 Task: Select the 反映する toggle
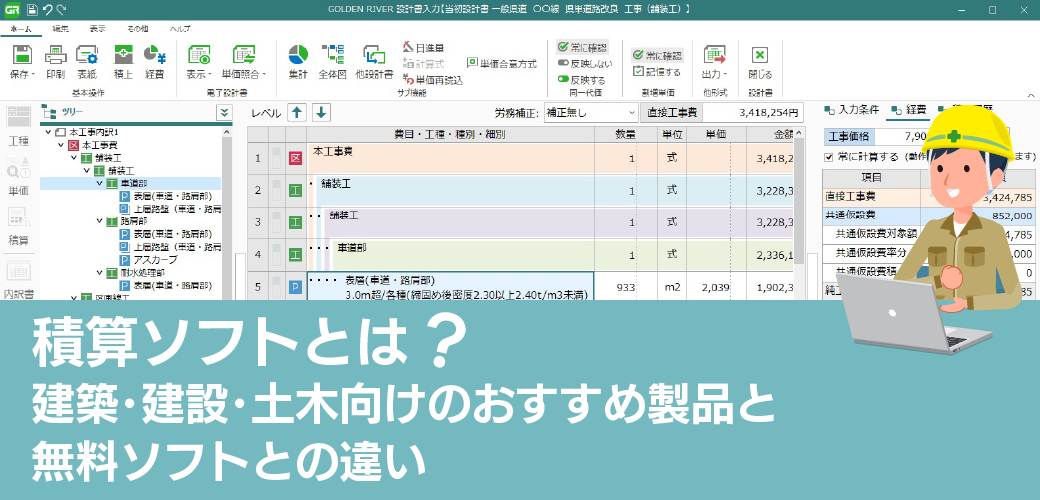(x=581, y=80)
